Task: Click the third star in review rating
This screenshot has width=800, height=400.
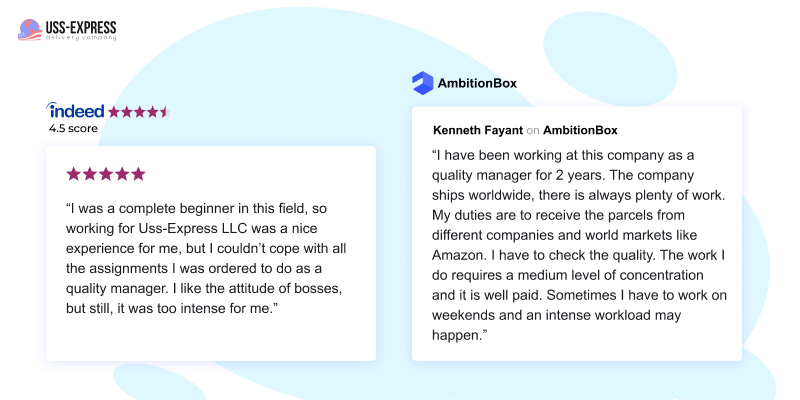Action: pos(106,174)
